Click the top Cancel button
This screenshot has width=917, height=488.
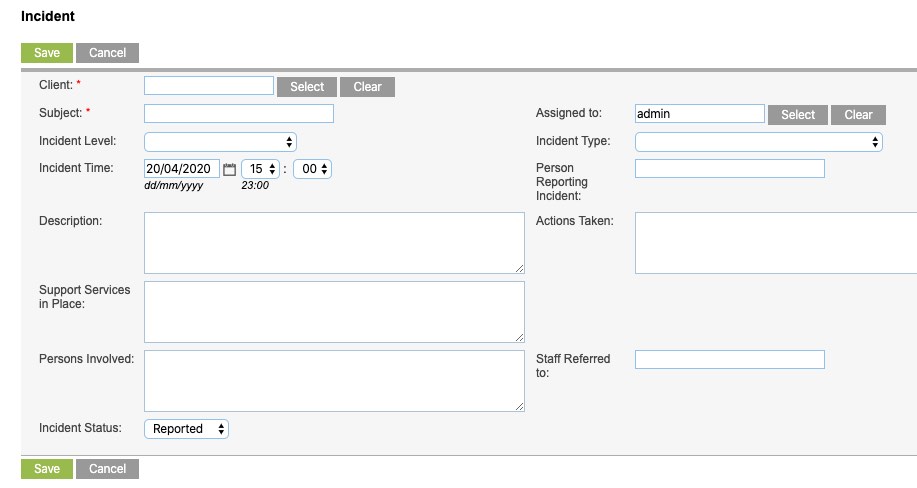click(108, 53)
